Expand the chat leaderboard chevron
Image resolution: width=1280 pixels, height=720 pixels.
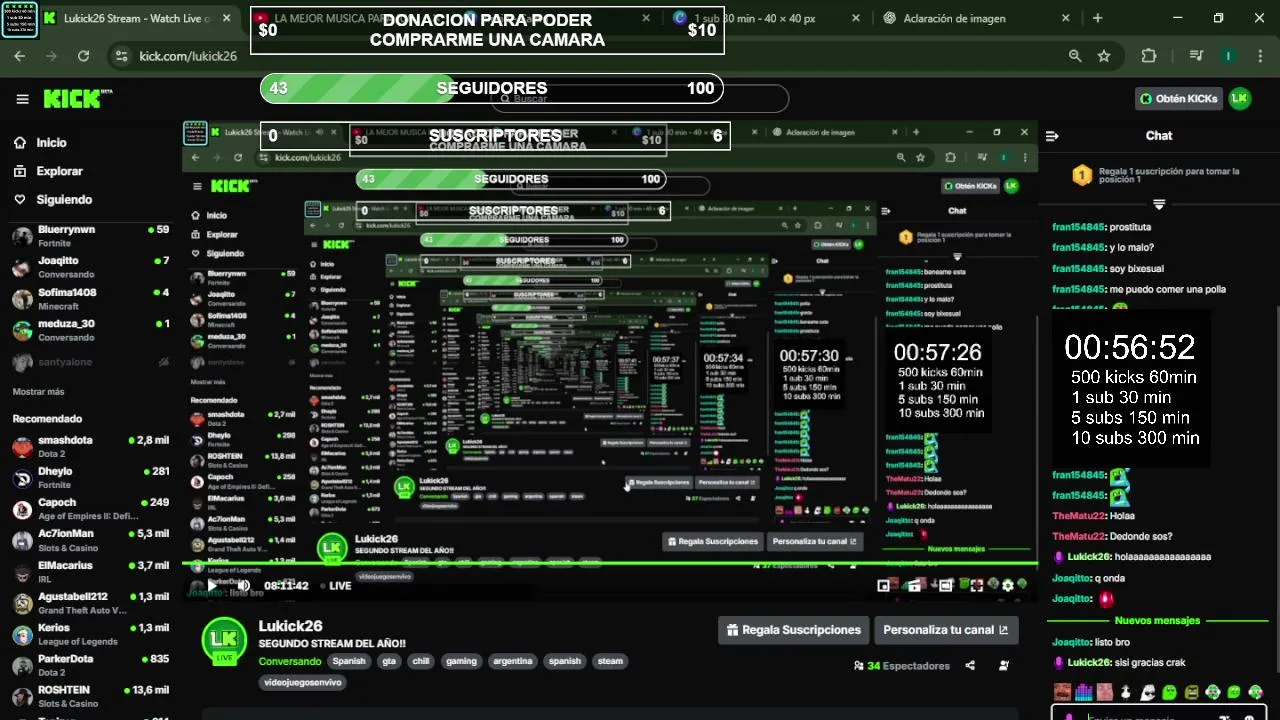1159,204
